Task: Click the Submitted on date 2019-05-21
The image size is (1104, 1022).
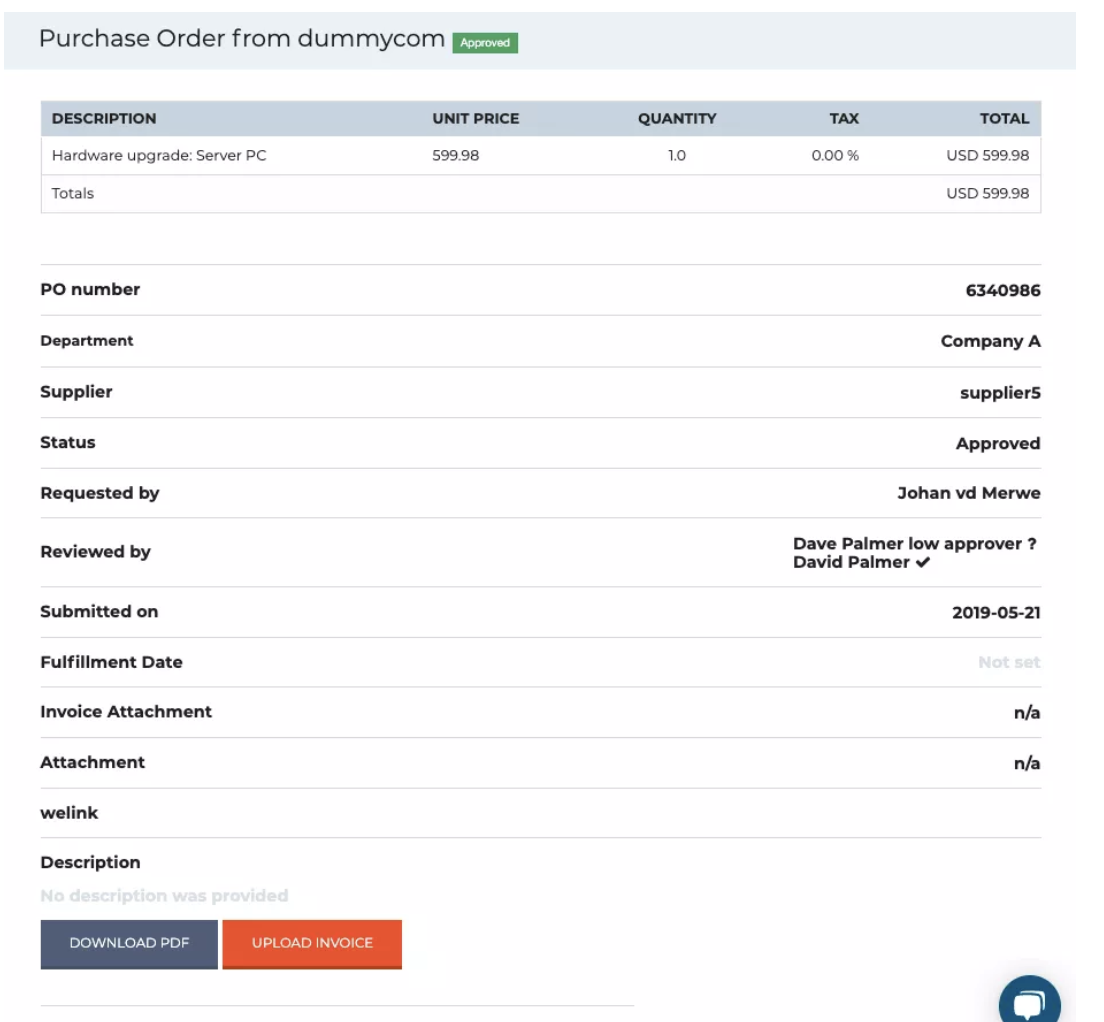Action: pyautogui.click(x=996, y=612)
